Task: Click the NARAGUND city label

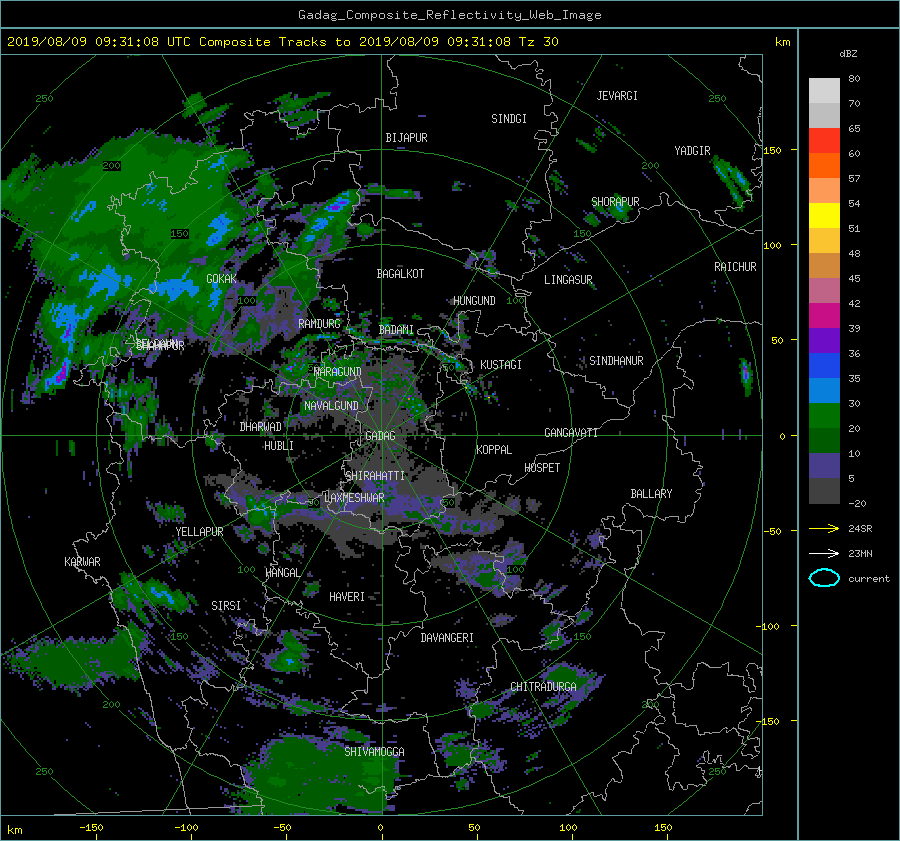Action: (x=338, y=371)
